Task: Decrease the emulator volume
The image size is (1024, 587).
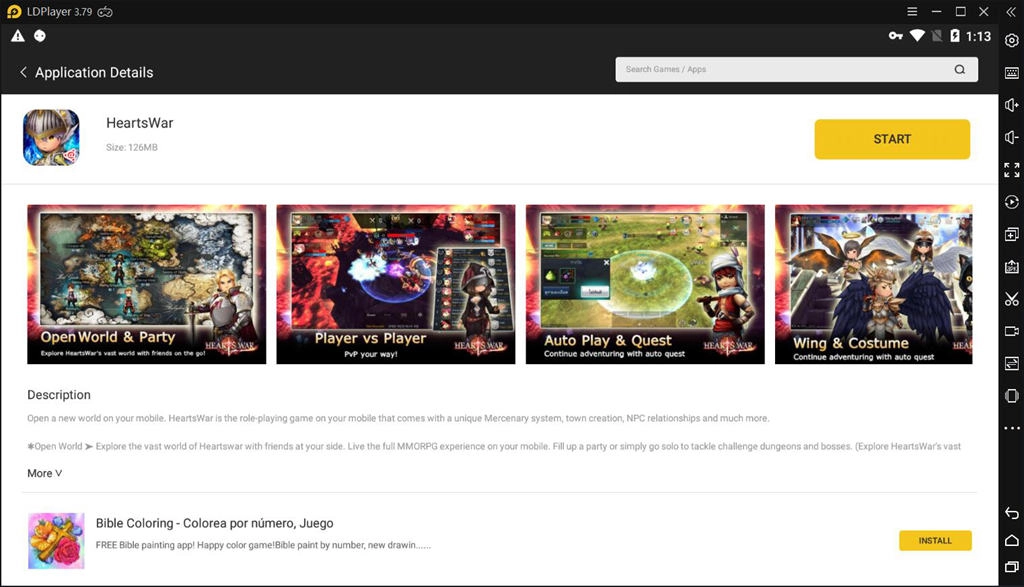Action: click(x=1011, y=136)
